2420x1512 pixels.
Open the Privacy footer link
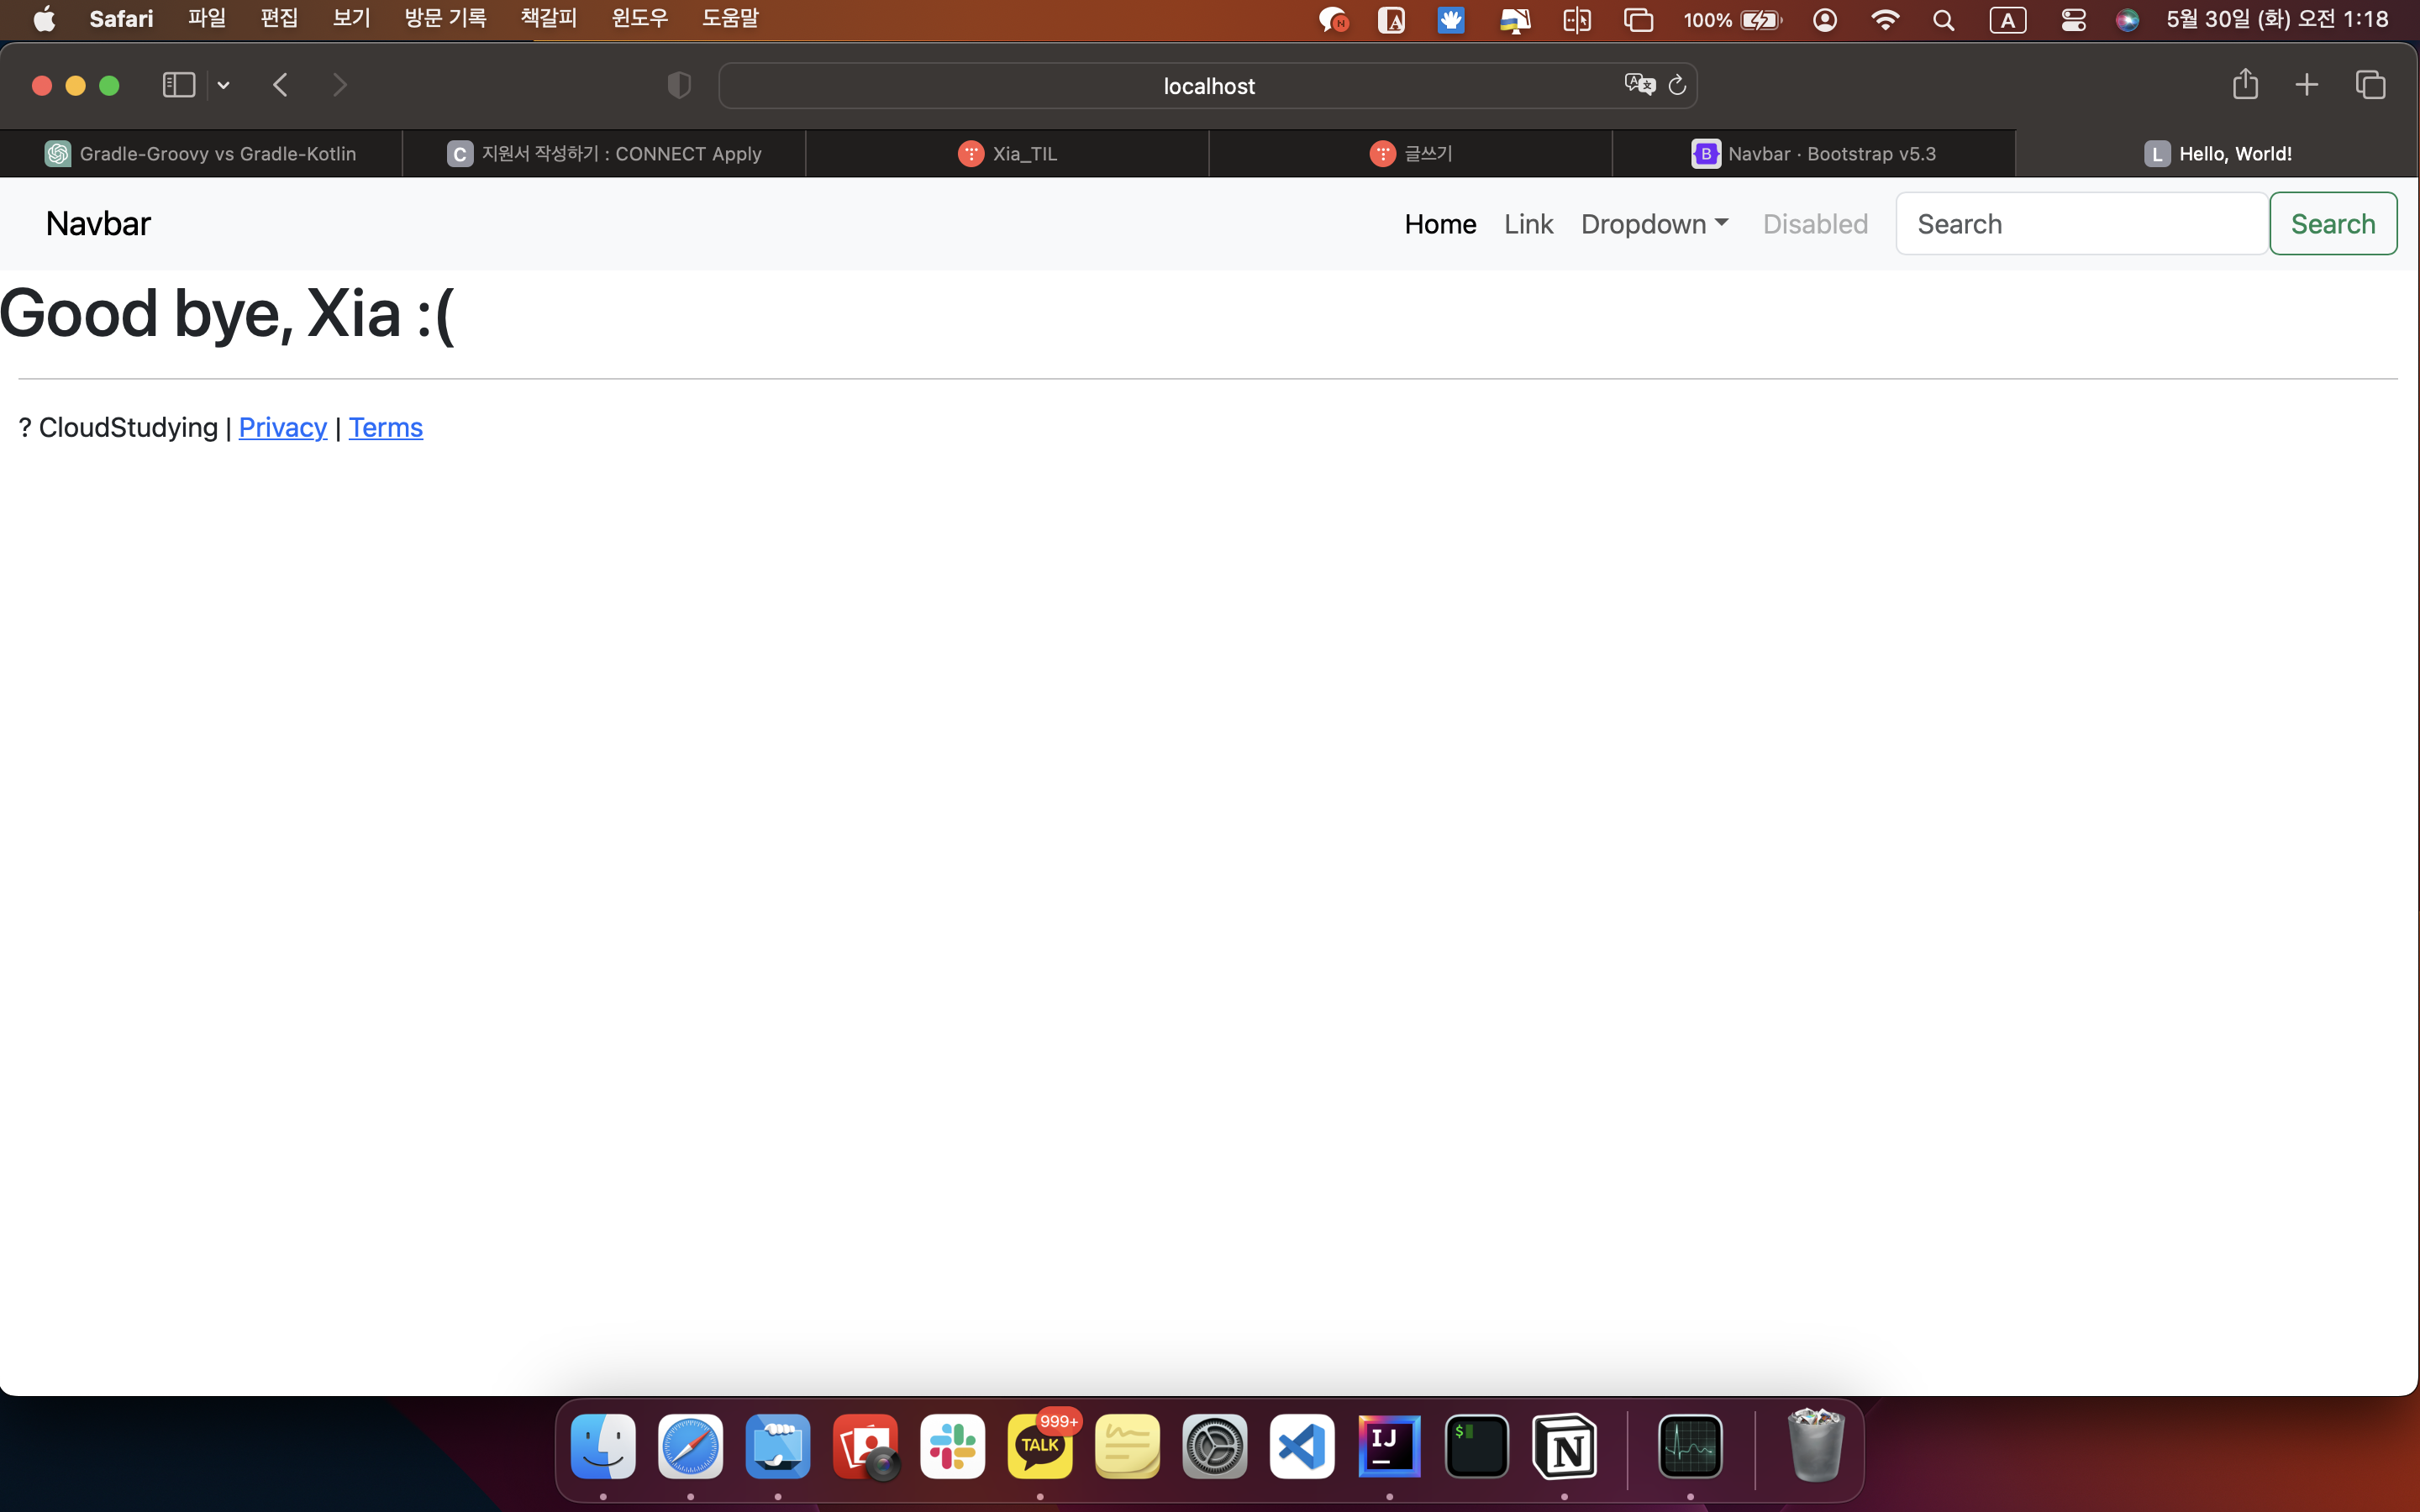pos(282,428)
